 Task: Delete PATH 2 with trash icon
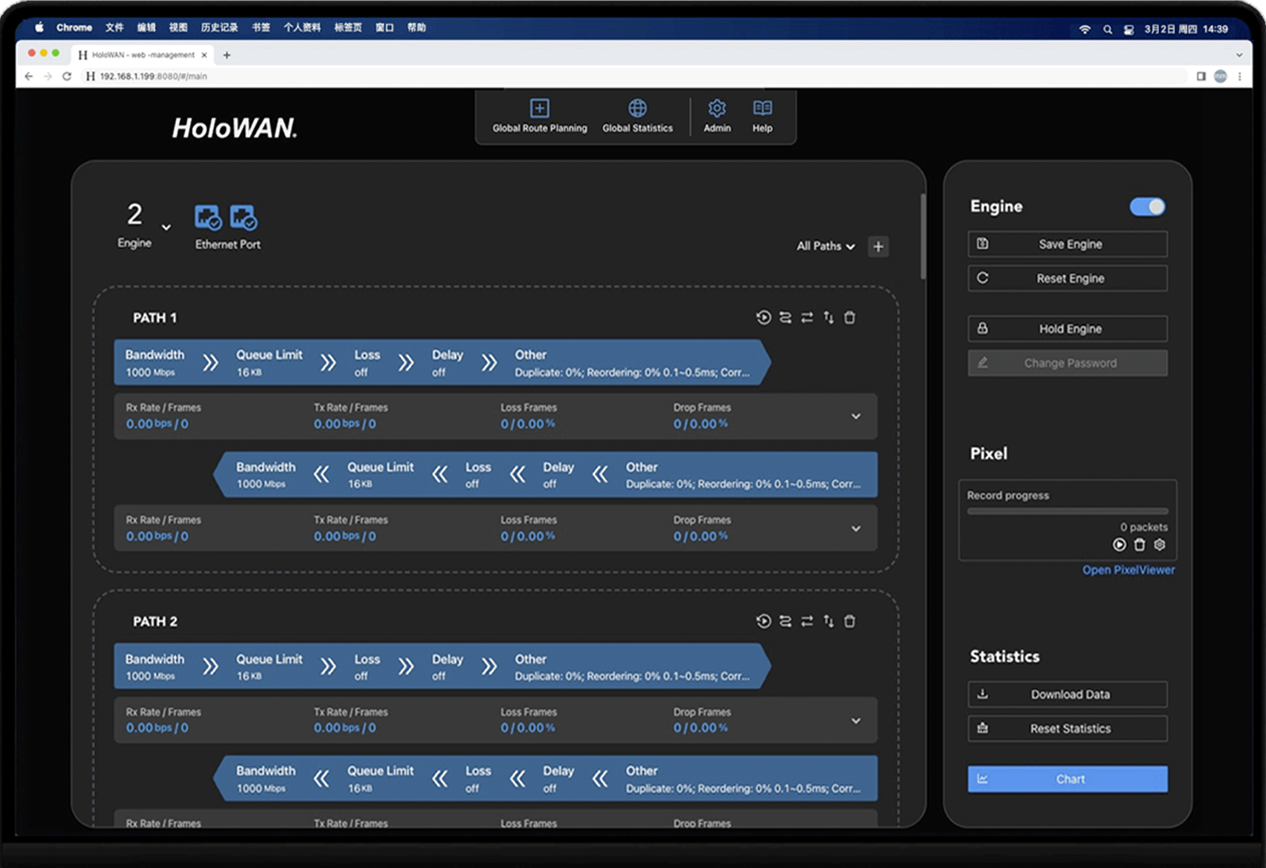tap(850, 621)
